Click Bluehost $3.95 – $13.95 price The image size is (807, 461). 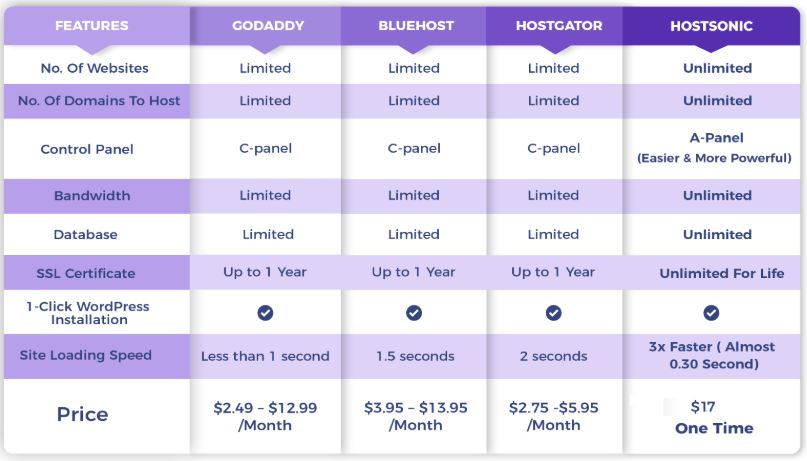click(415, 416)
